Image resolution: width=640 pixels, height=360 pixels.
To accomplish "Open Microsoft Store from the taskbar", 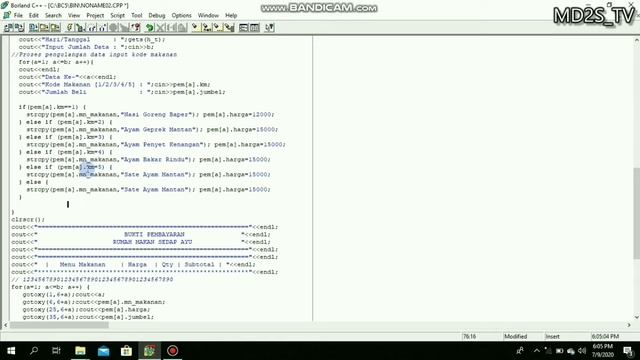I will click(x=126, y=351).
